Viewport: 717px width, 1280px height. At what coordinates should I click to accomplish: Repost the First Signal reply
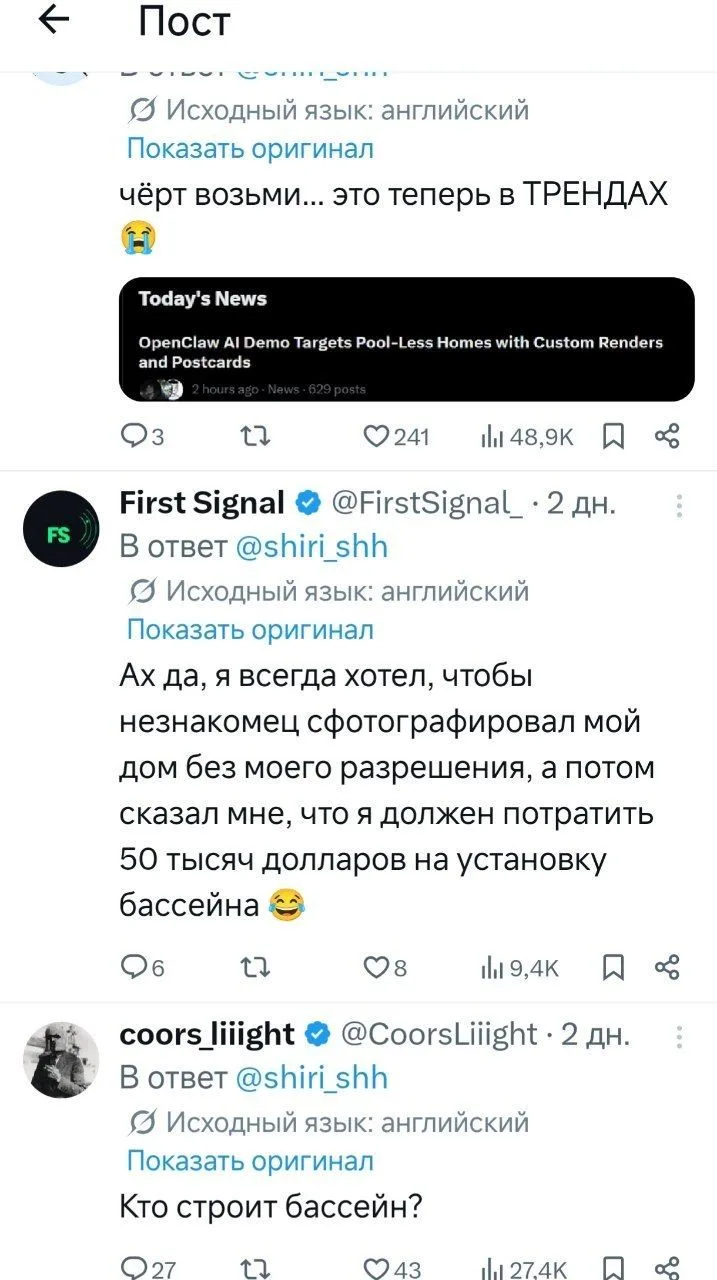pos(254,967)
